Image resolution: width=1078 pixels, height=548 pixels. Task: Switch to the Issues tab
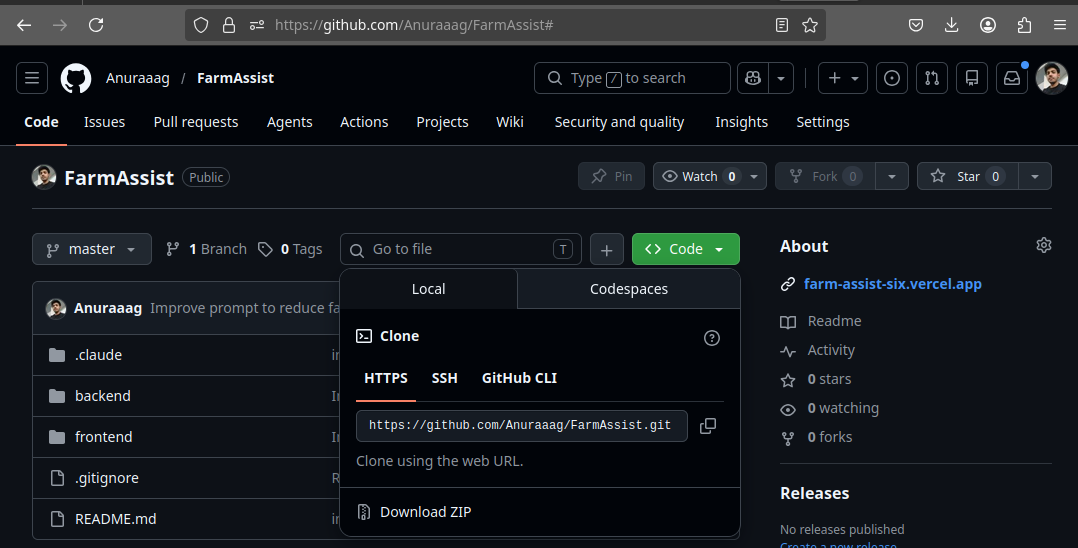pos(104,122)
